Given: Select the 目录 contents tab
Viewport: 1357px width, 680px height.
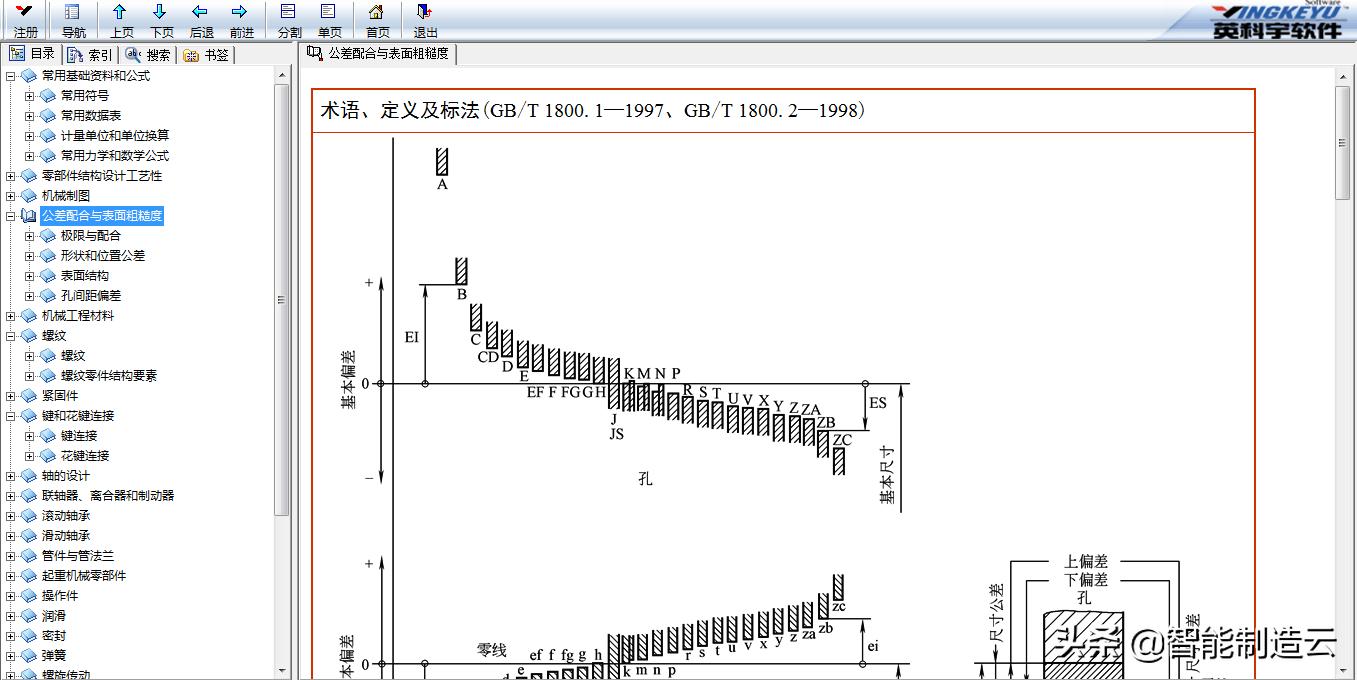Looking at the screenshot, I should (32, 54).
